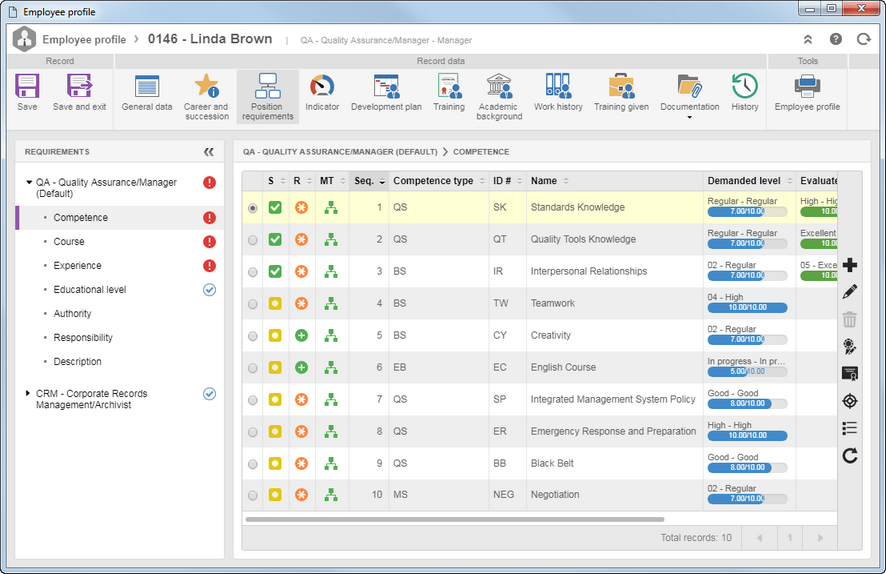Open the MT column sort menu

click(342, 181)
